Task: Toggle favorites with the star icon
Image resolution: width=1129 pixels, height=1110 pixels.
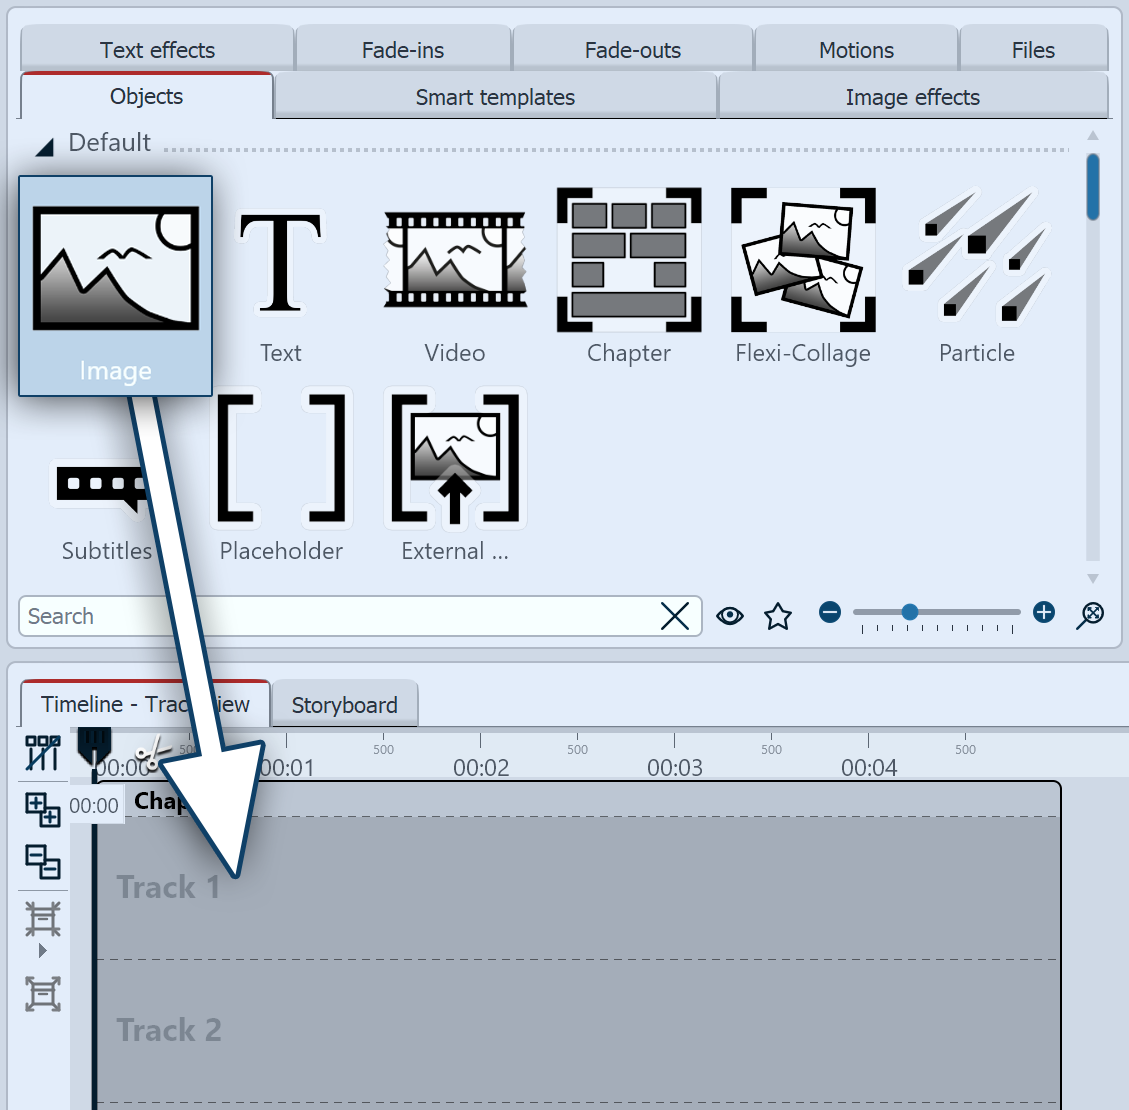Action: [778, 616]
